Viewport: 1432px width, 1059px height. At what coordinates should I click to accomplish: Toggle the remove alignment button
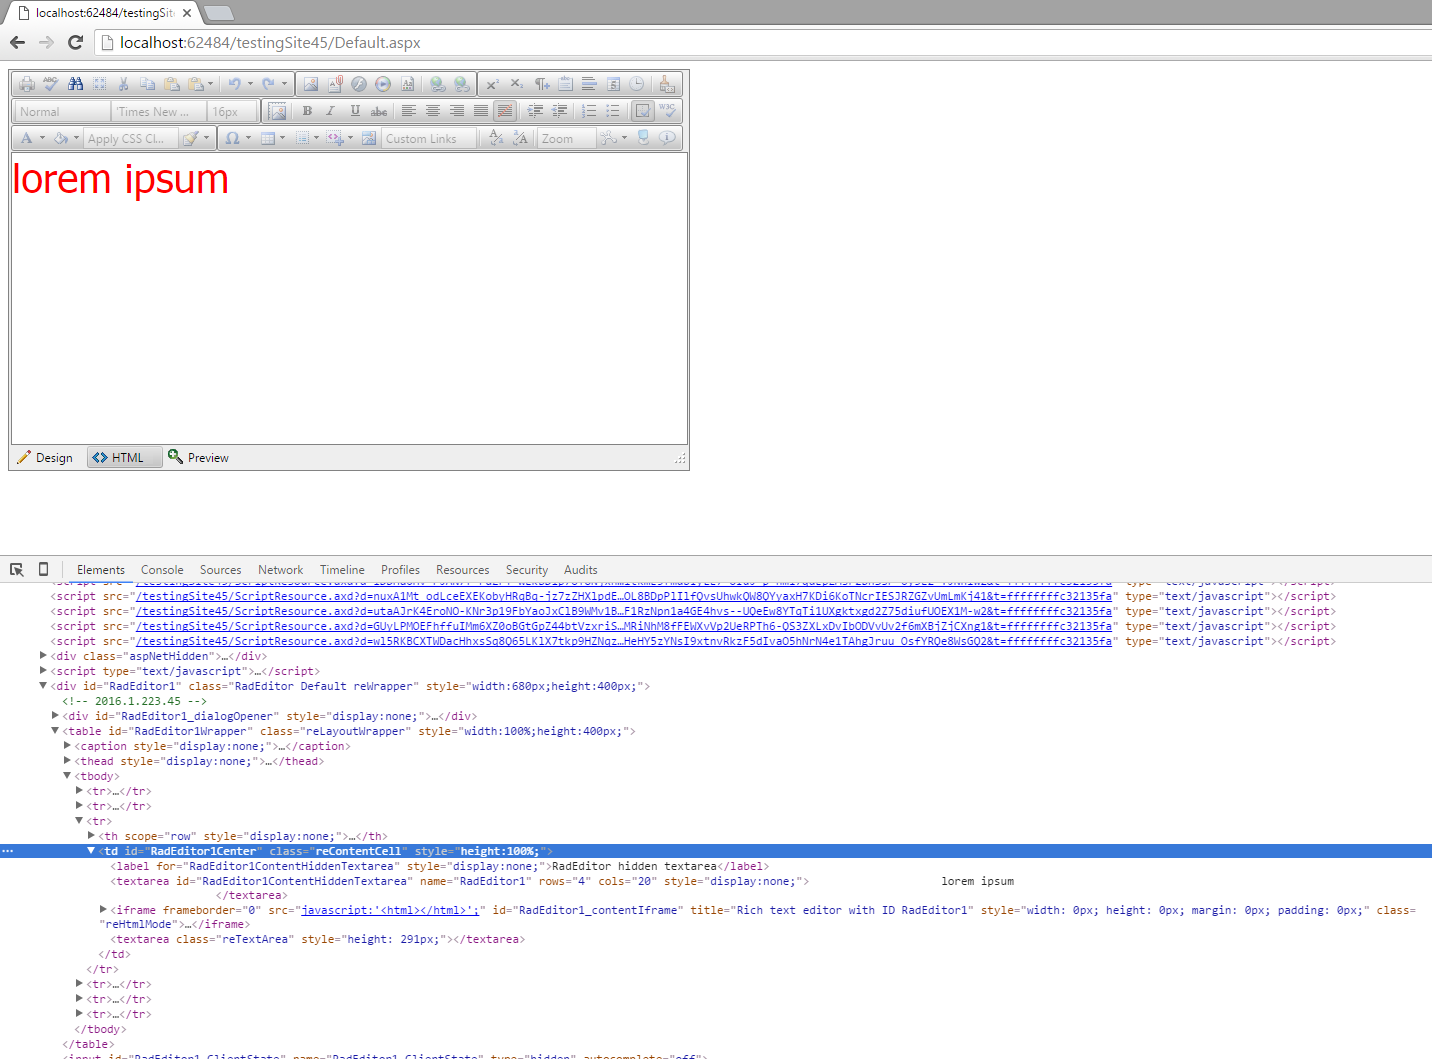tap(505, 111)
